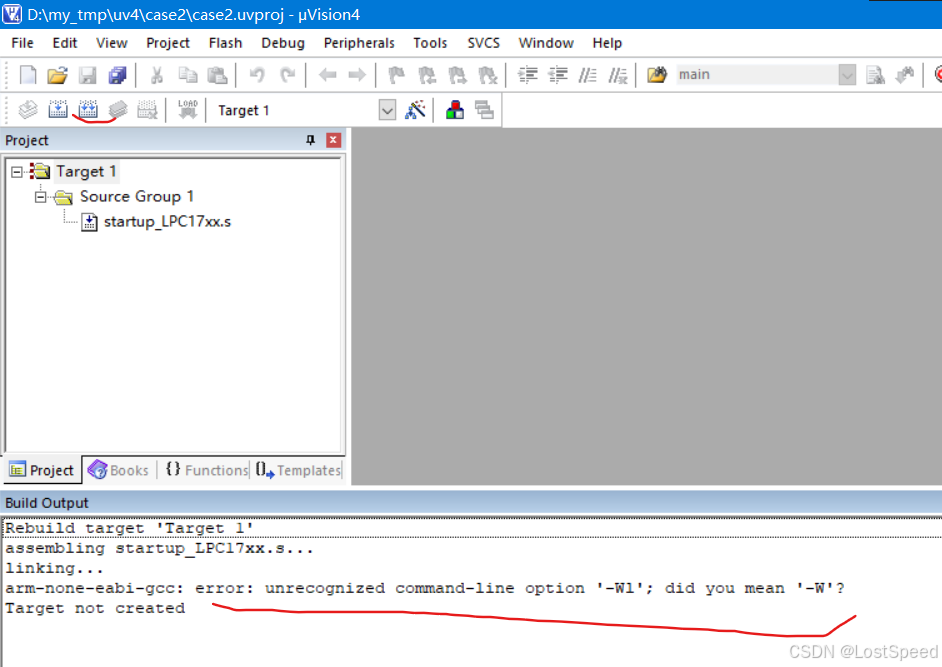Image resolution: width=942 pixels, height=667 pixels.
Task: Open the Peripherals menu
Action: click(359, 43)
